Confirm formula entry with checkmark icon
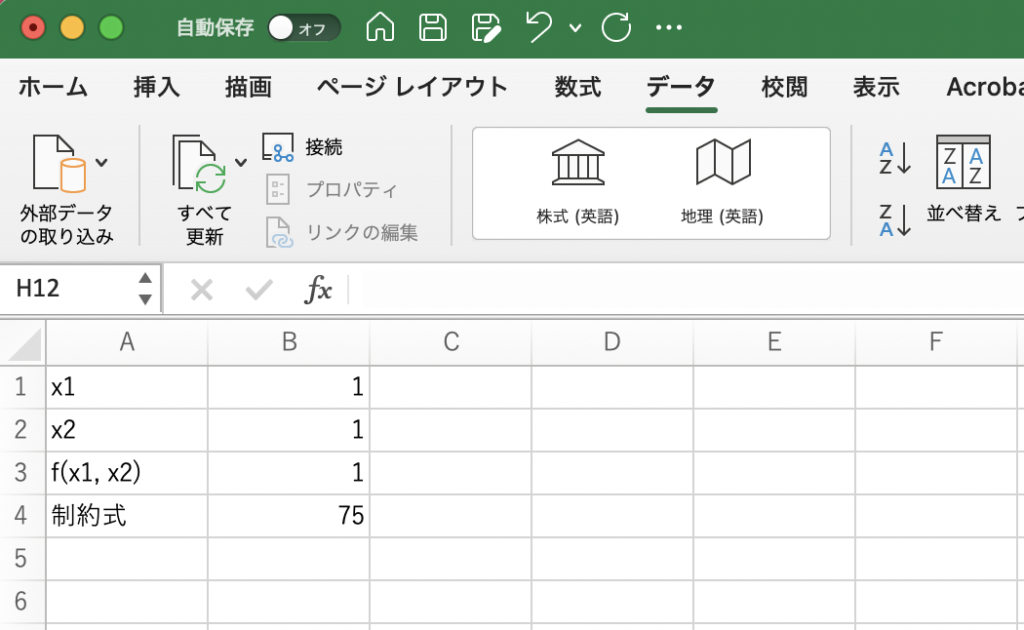Image resolution: width=1024 pixels, height=630 pixels. point(259,289)
